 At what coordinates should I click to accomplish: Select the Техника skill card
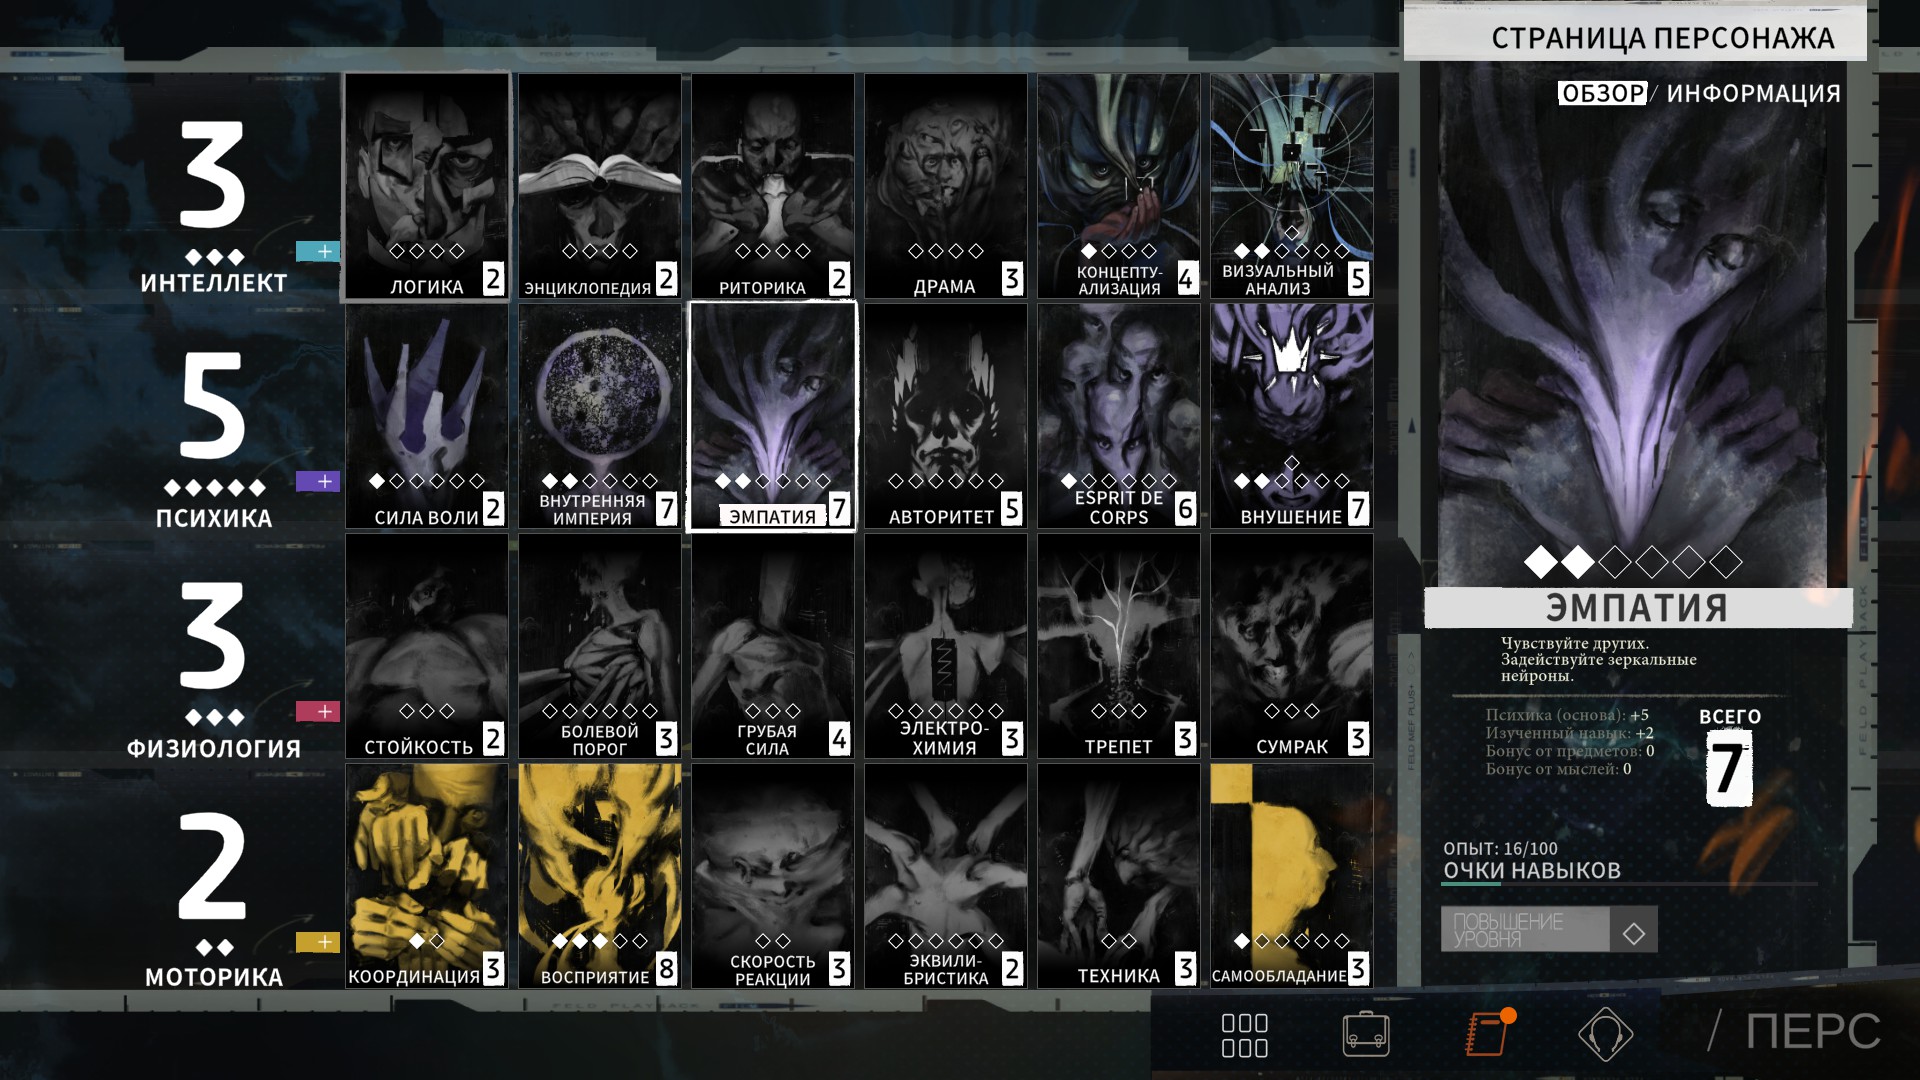[1119, 876]
